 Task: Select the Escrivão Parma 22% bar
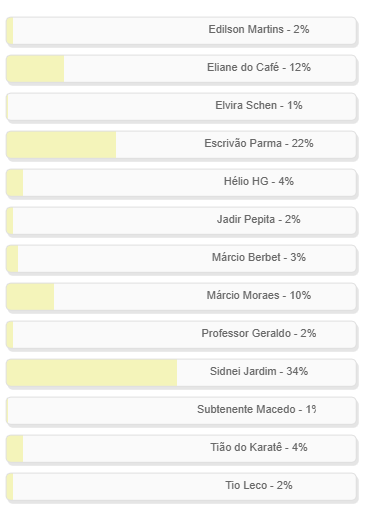[x=181, y=144]
